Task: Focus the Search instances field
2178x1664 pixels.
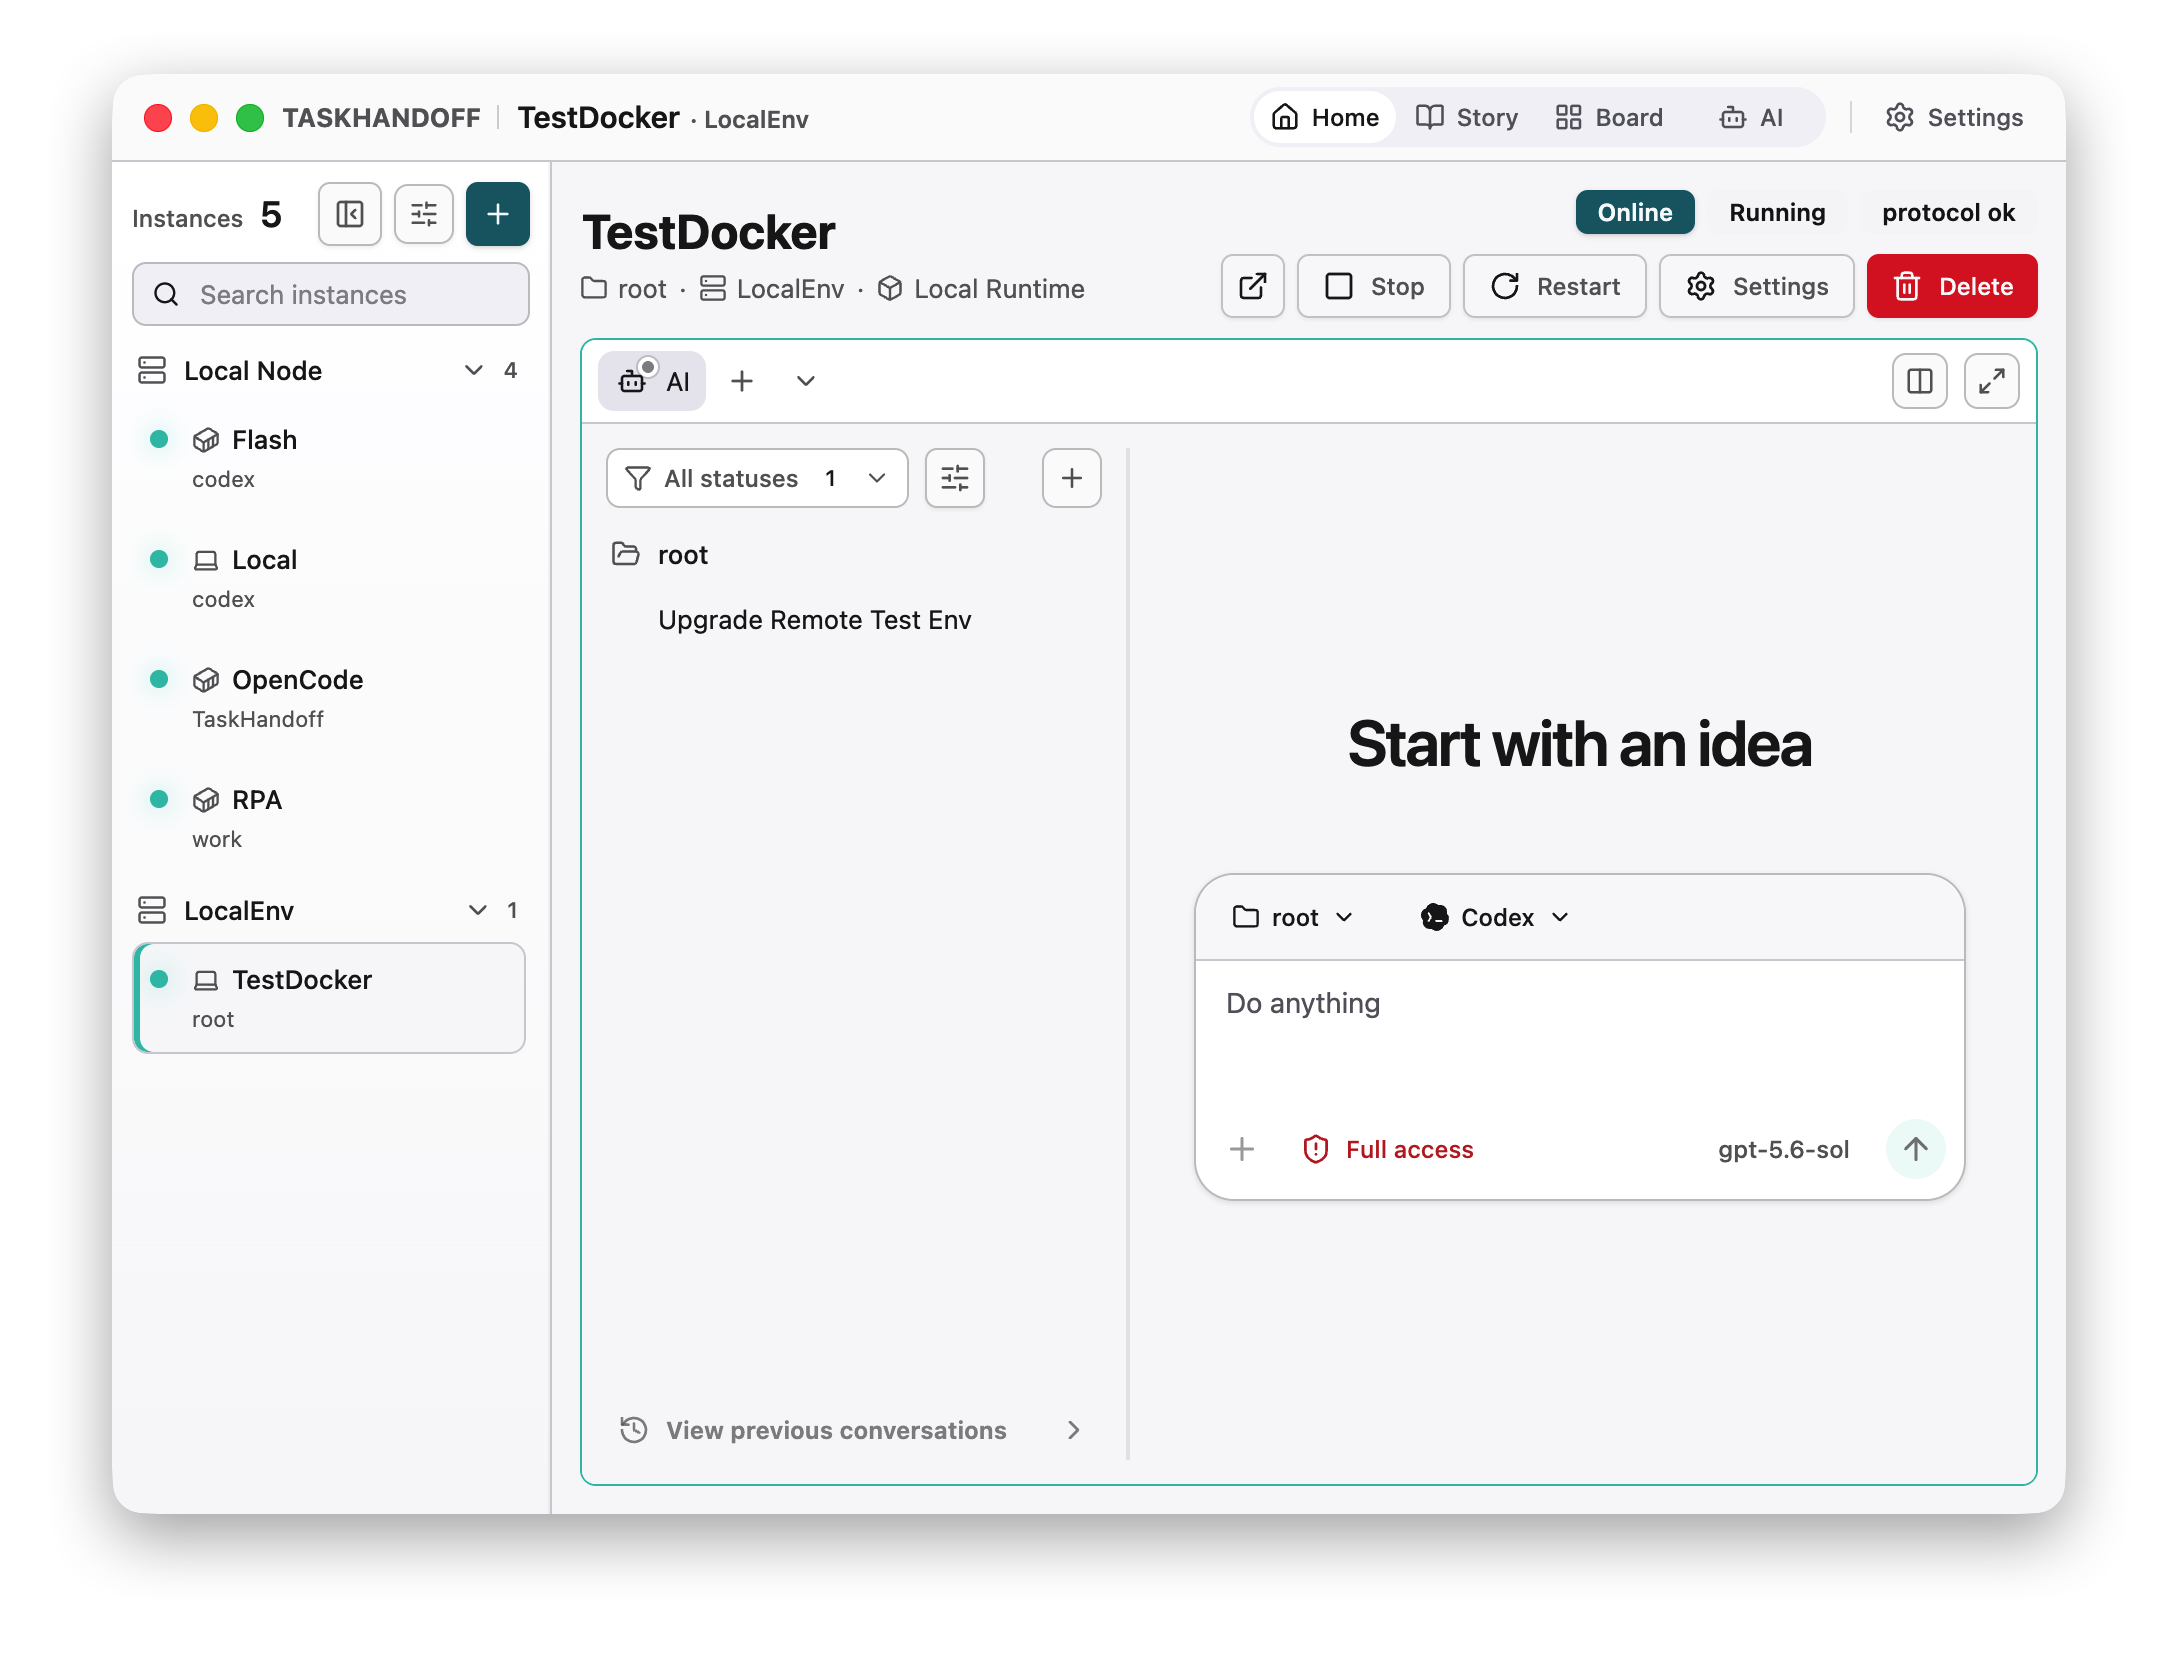Action: (330, 294)
